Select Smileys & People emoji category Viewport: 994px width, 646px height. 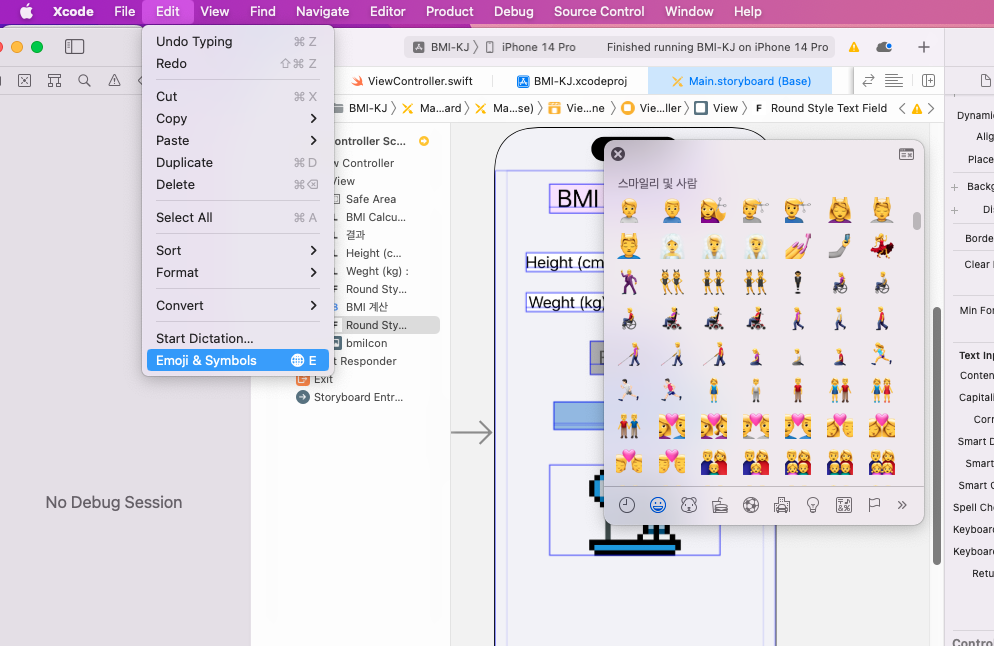pos(657,505)
